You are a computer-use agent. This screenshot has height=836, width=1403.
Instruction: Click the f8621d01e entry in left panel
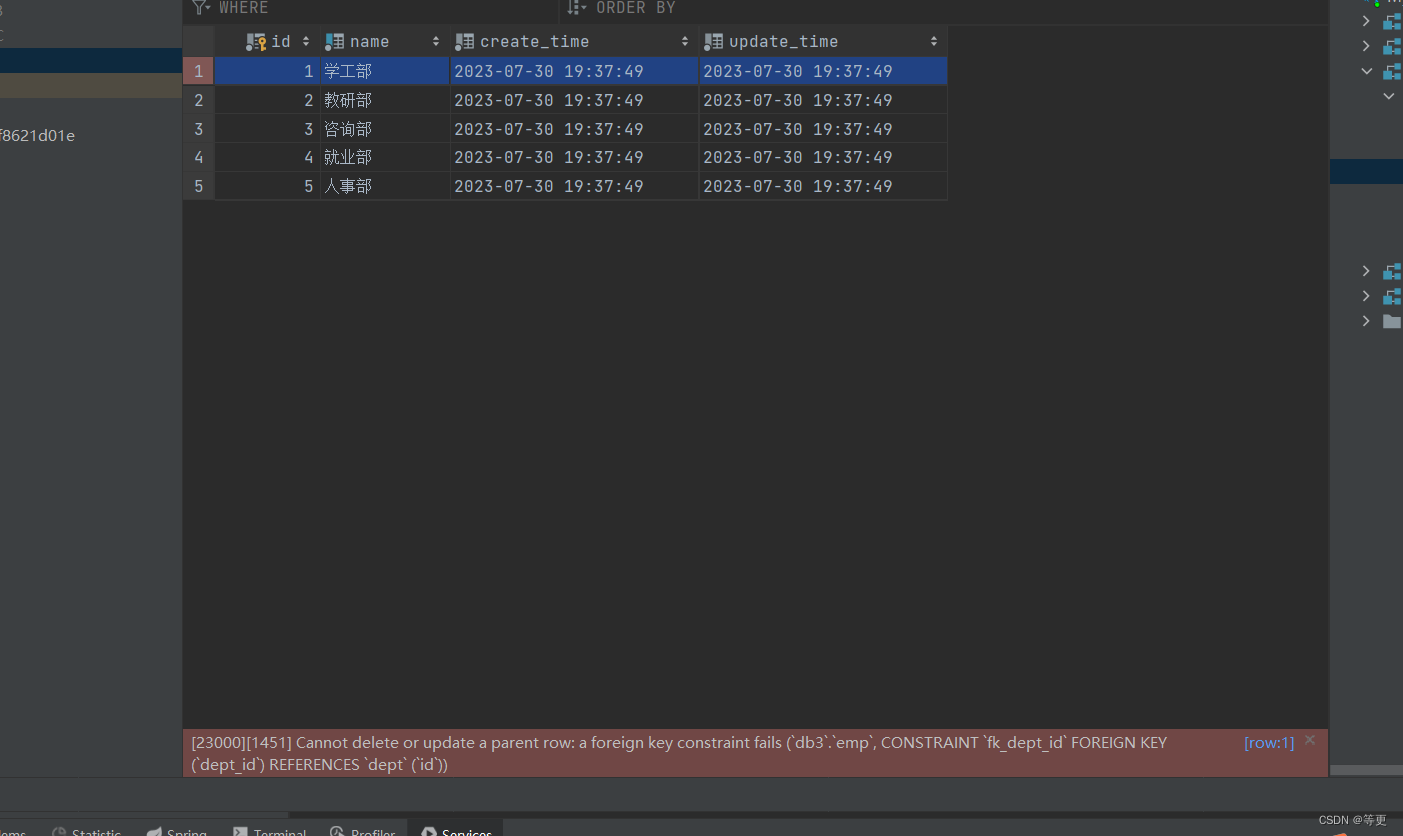point(38,135)
